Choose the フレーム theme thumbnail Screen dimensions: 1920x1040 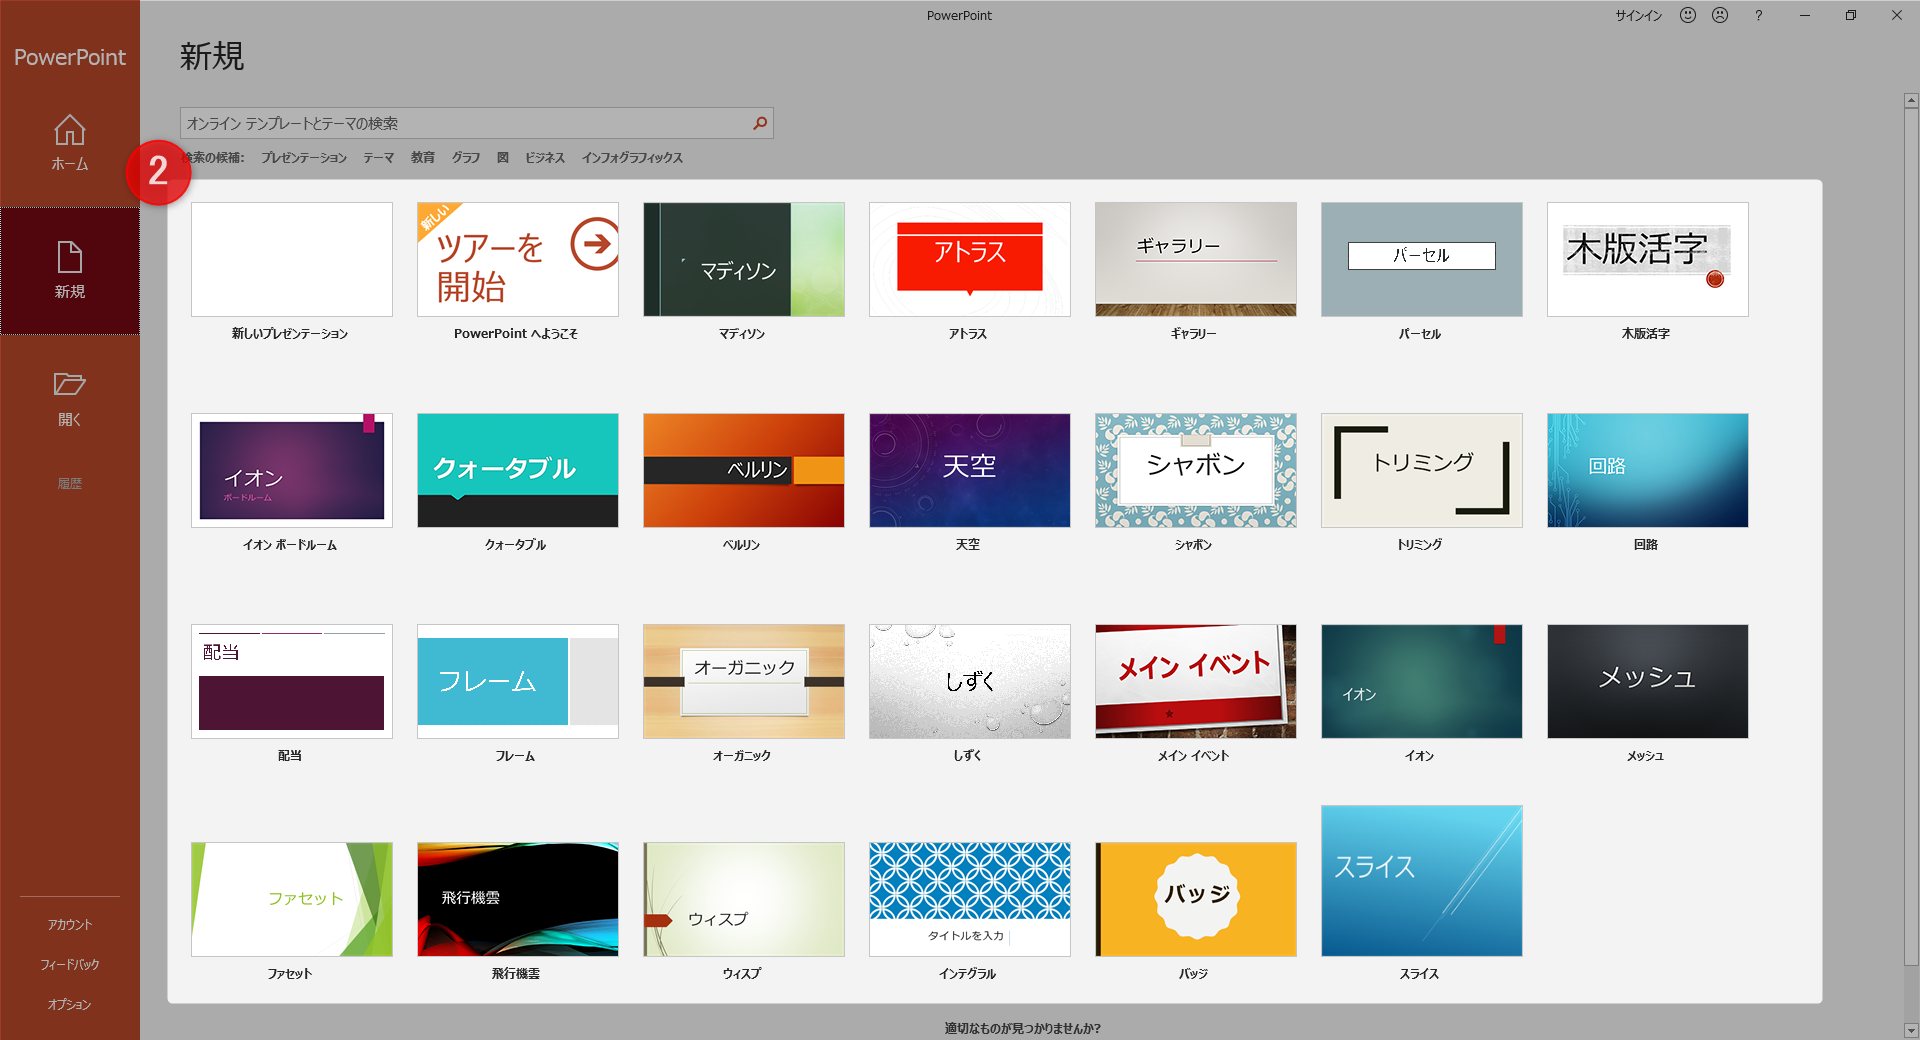pyautogui.click(x=518, y=682)
